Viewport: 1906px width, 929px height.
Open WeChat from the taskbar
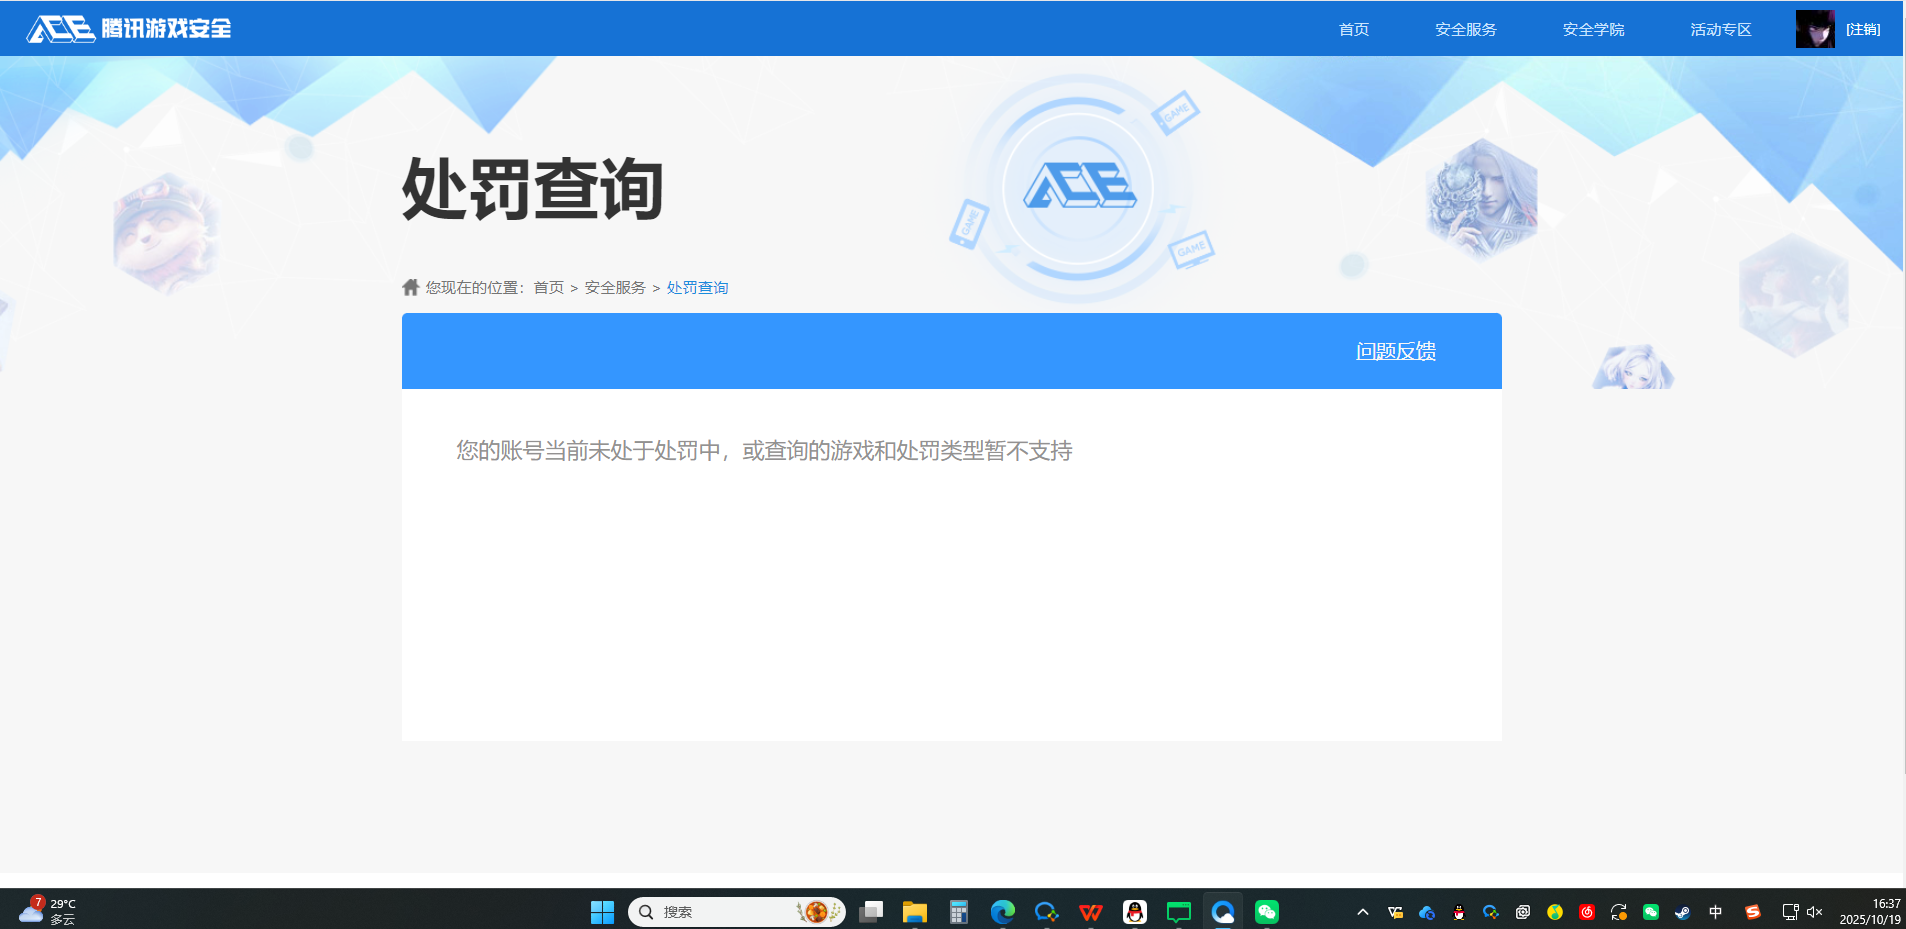(1268, 912)
